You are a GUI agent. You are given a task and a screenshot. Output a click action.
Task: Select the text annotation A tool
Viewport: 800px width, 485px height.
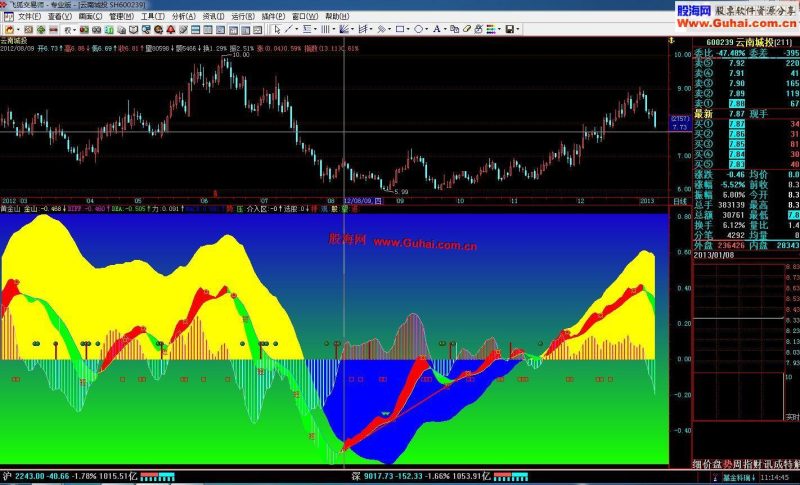tap(437, 30)
